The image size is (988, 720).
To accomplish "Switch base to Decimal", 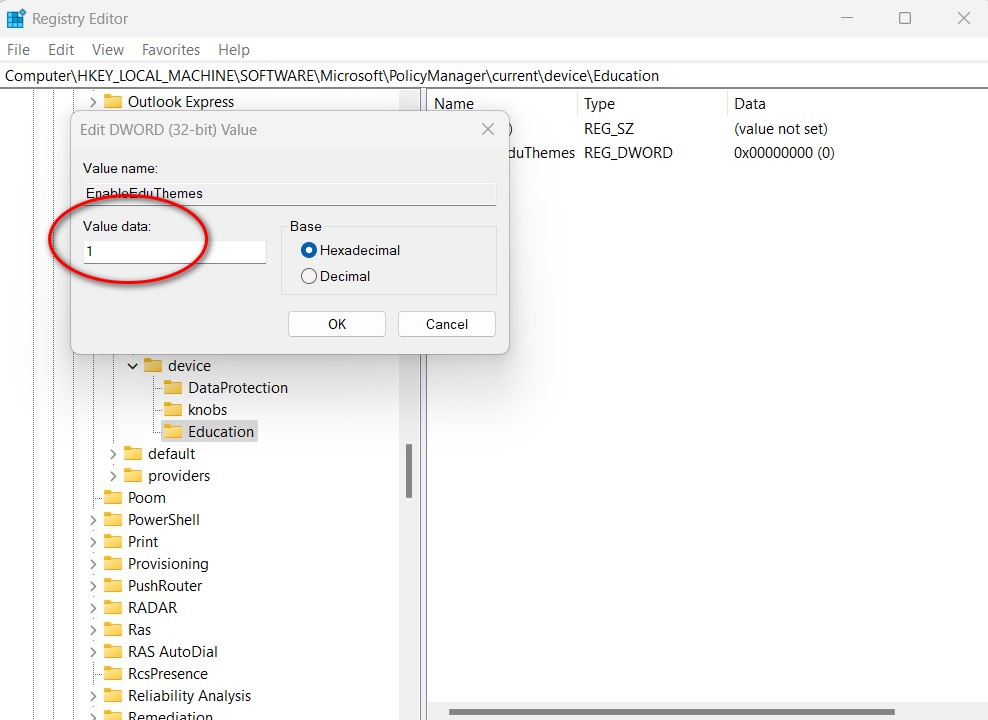I will click(x=309, y=276).
